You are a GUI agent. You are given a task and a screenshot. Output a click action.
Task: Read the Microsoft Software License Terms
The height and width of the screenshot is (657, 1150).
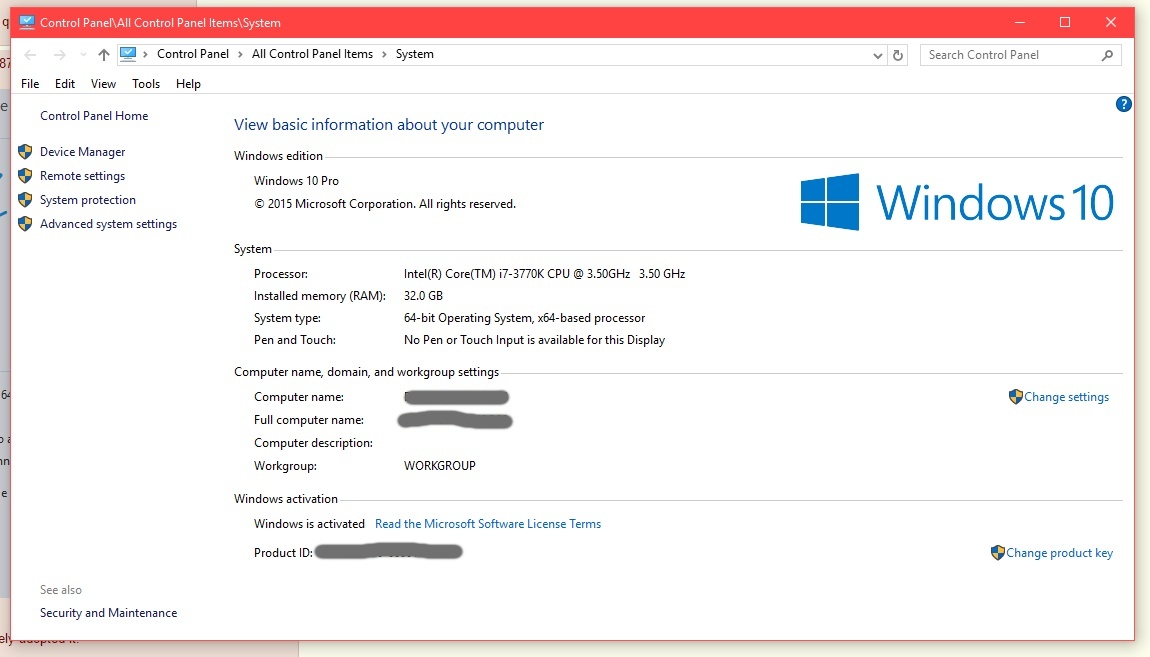tap(488, 524)
